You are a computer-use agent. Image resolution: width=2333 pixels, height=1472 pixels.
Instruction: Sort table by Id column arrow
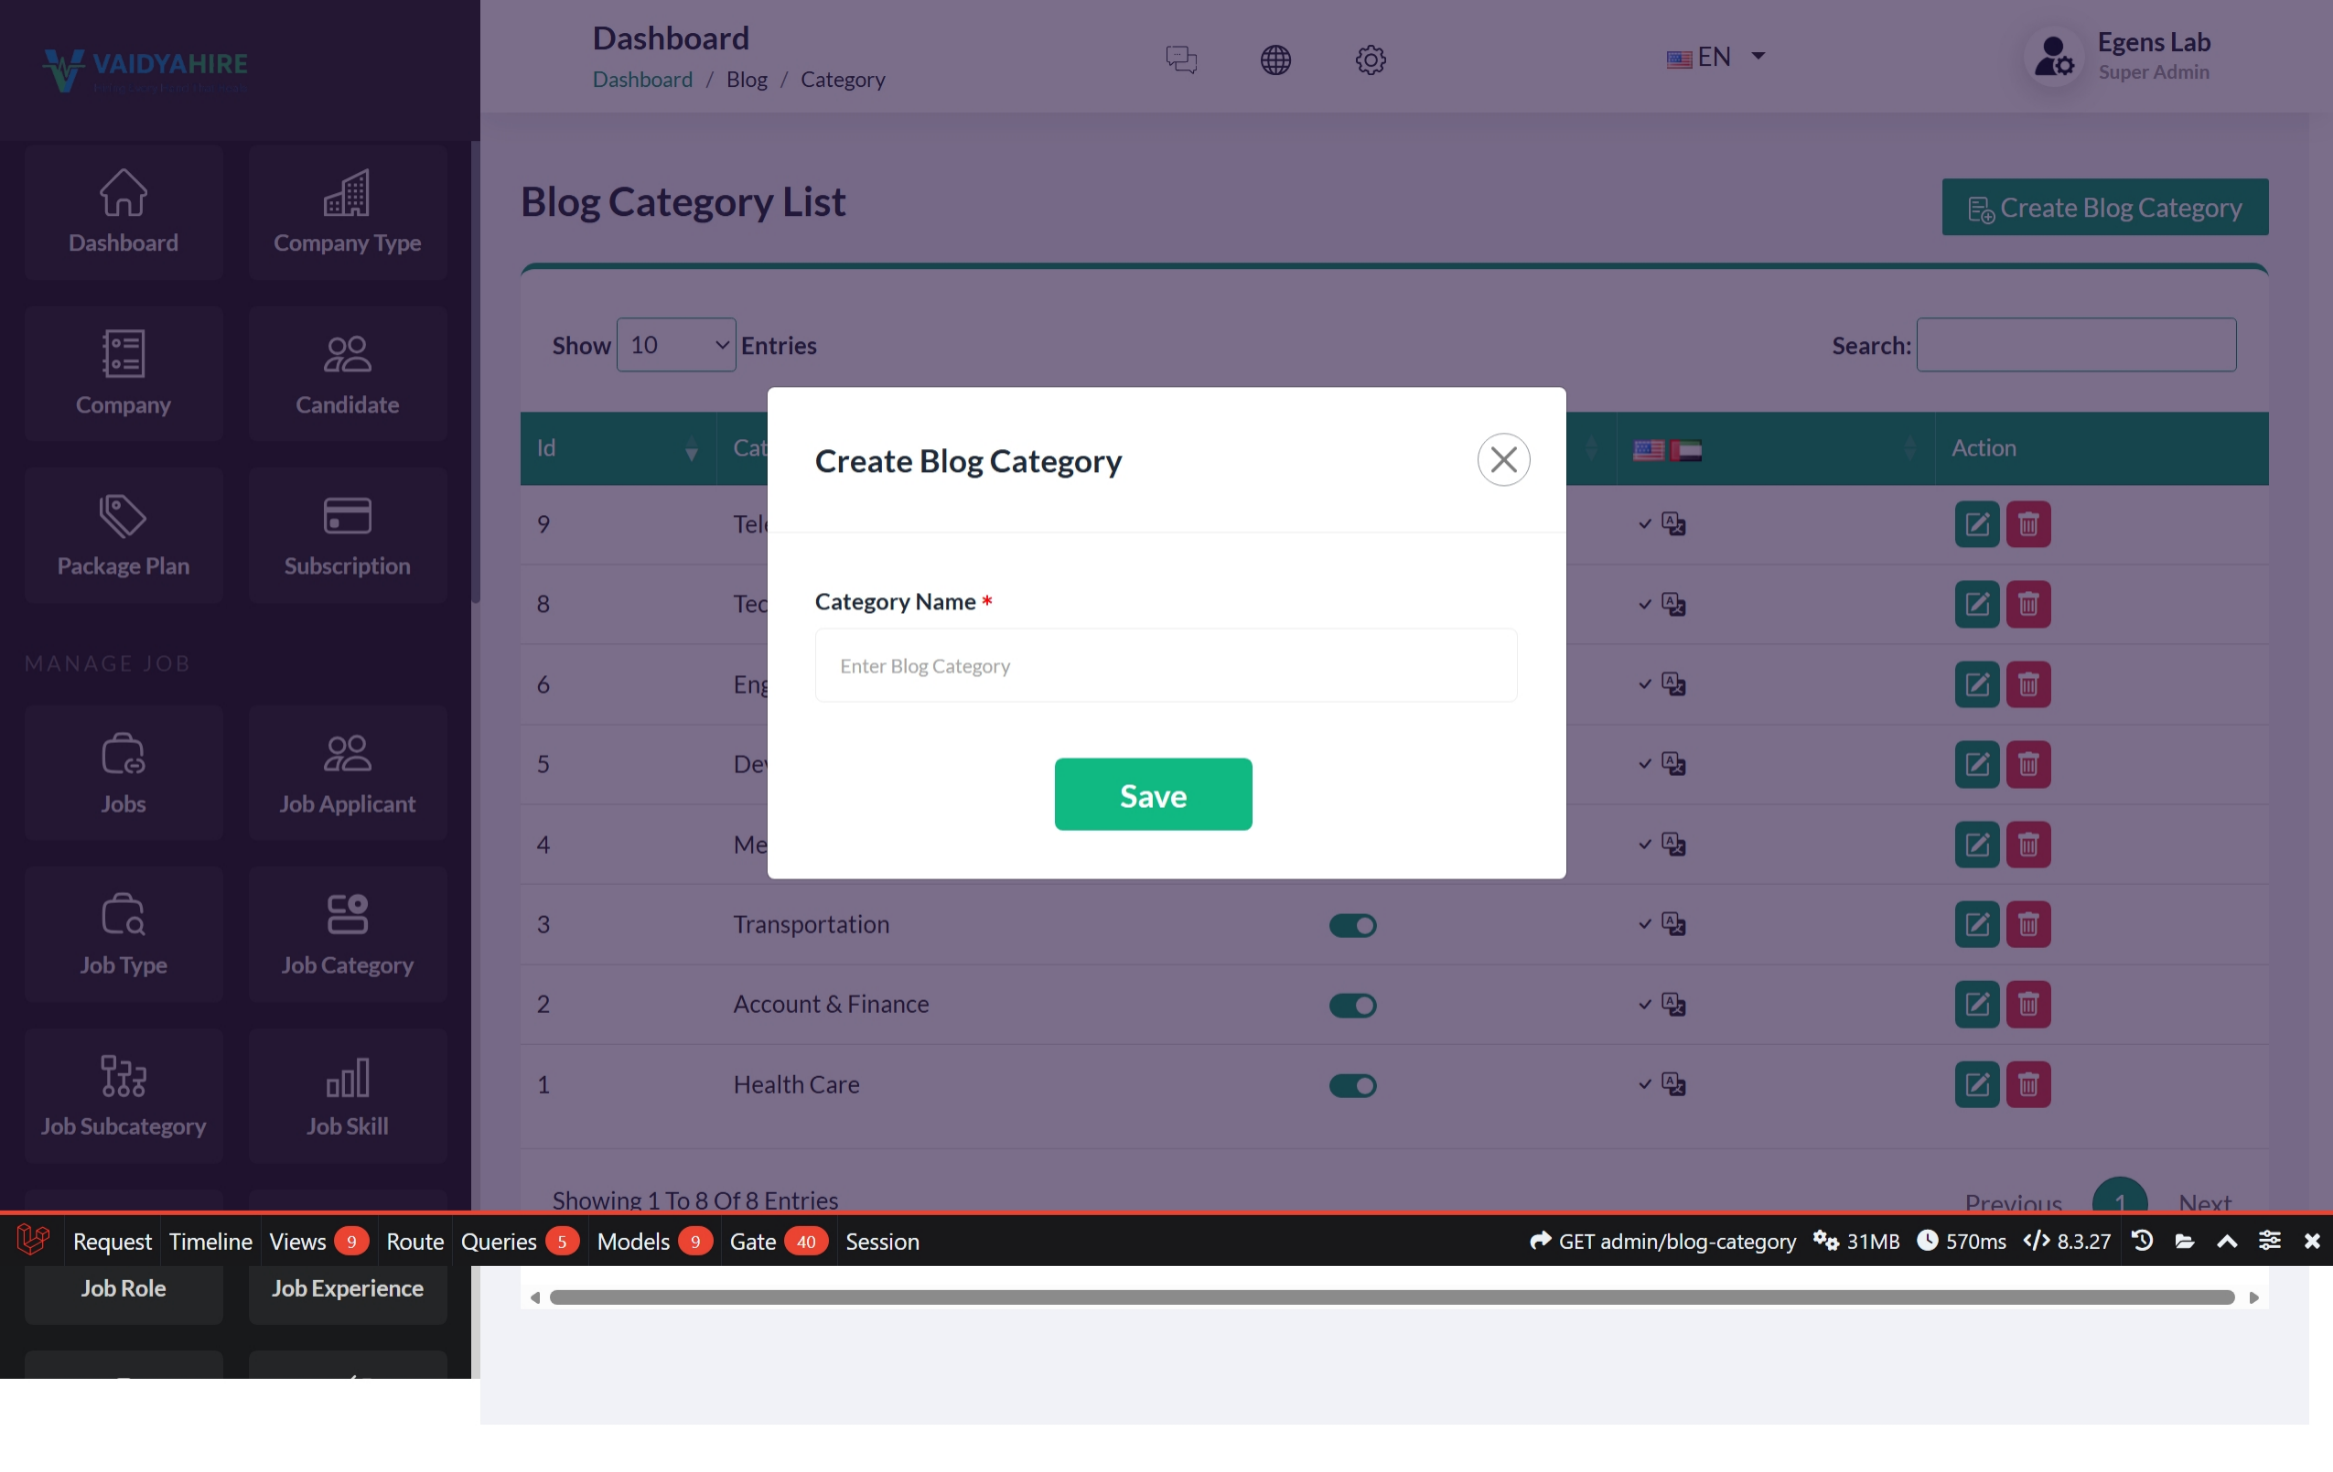(690, 449)
